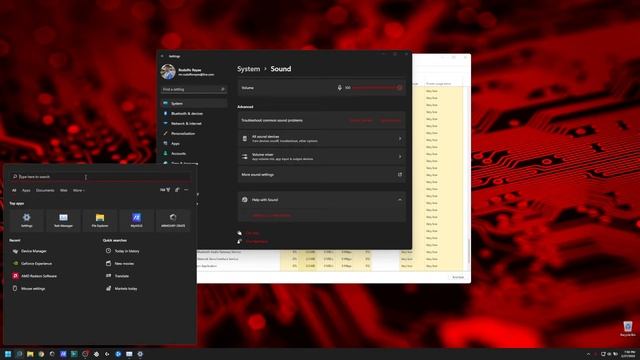Launch File Explorer from Top apps
This screenshot has height=360, width=640.
pos(100,220)
